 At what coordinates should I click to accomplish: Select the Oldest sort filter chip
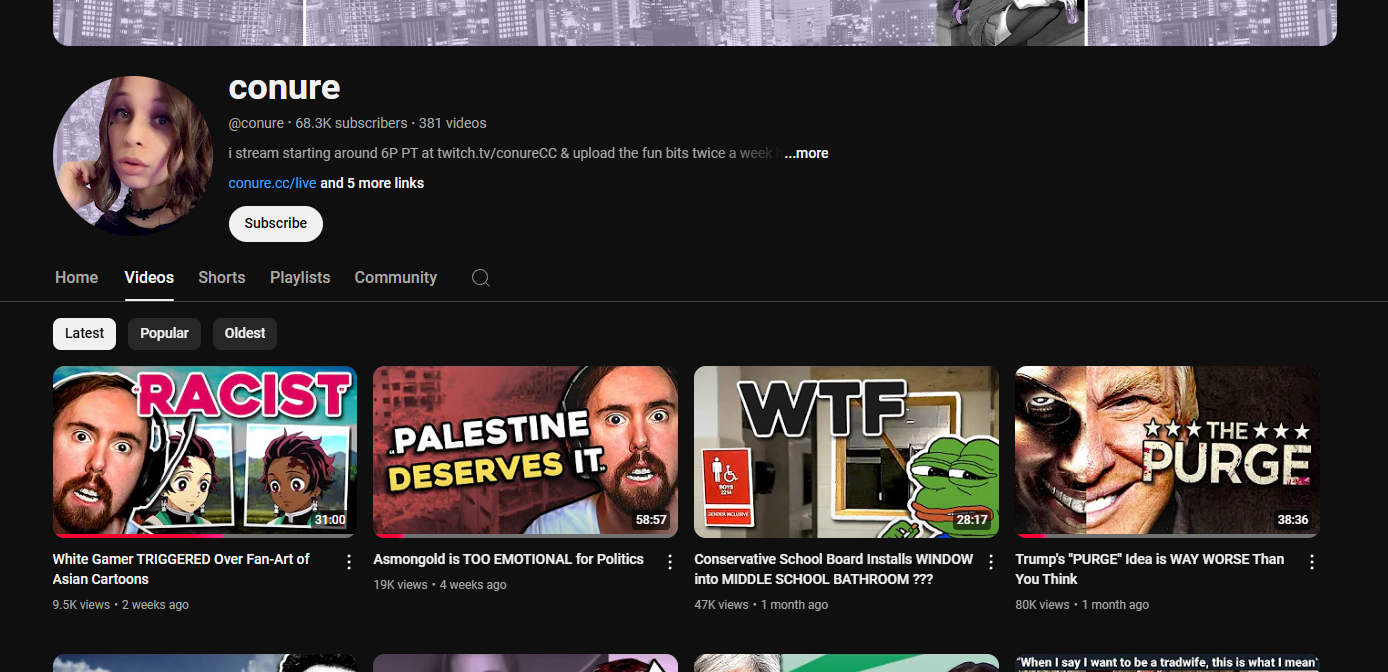coord(245,333)
